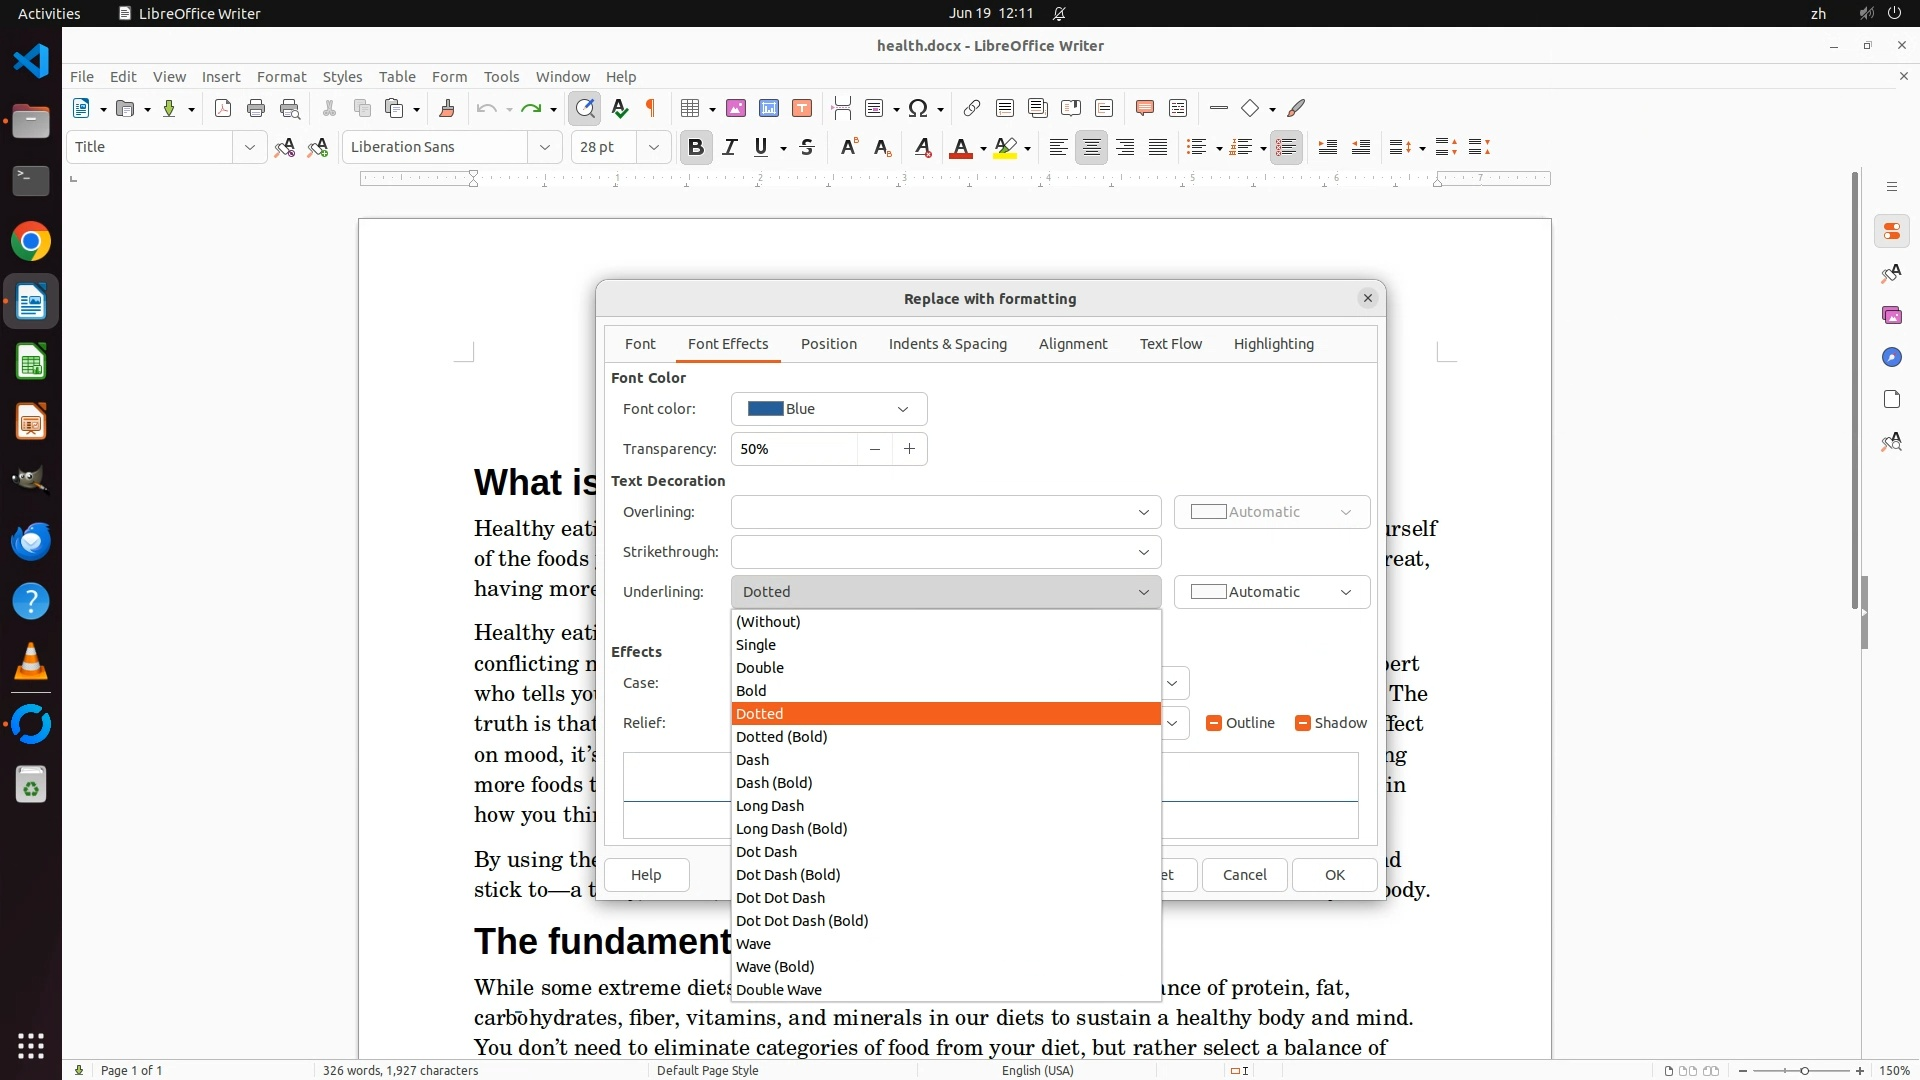
Task: Switch to the Highlighting tab
Action: point(1273,344)
